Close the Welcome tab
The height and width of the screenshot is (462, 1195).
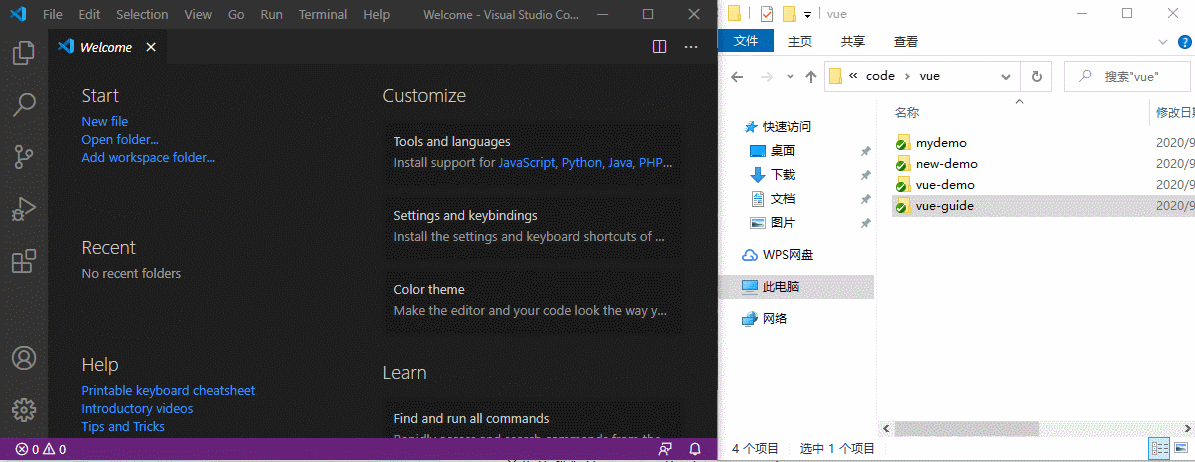[151, 47]
